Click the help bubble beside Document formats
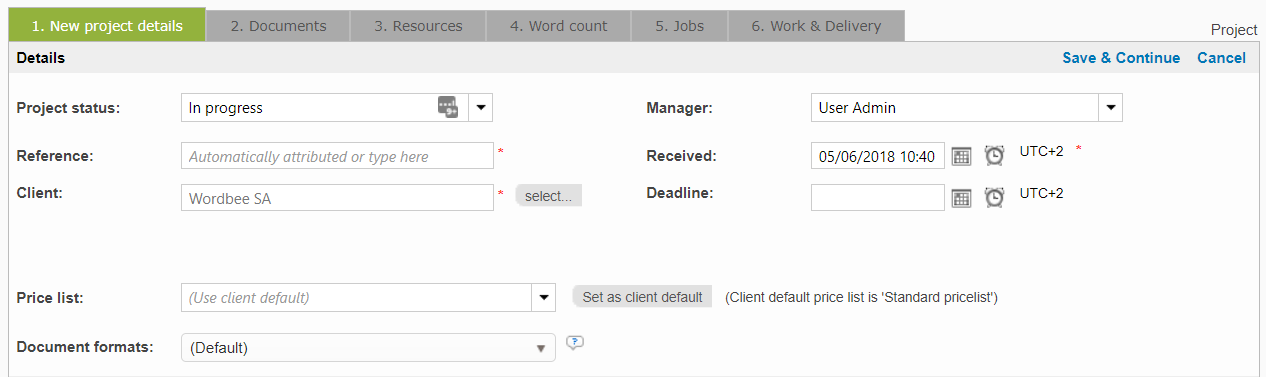 tap(575, 343)
